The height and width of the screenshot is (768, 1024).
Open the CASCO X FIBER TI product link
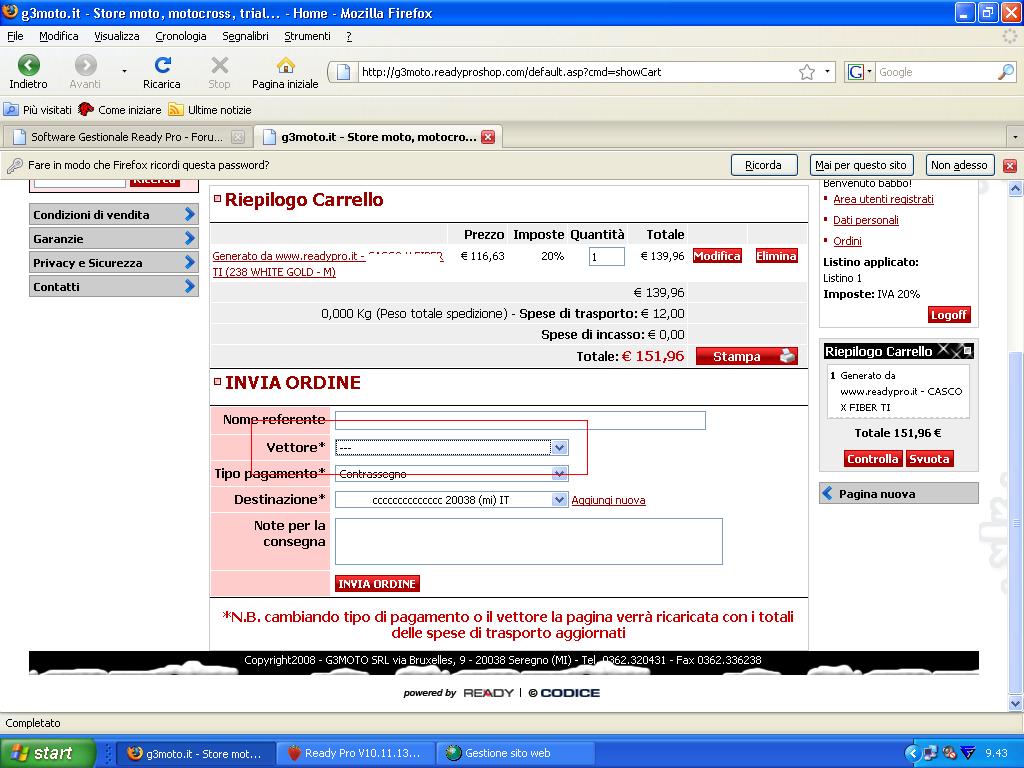tap(328, 264)
